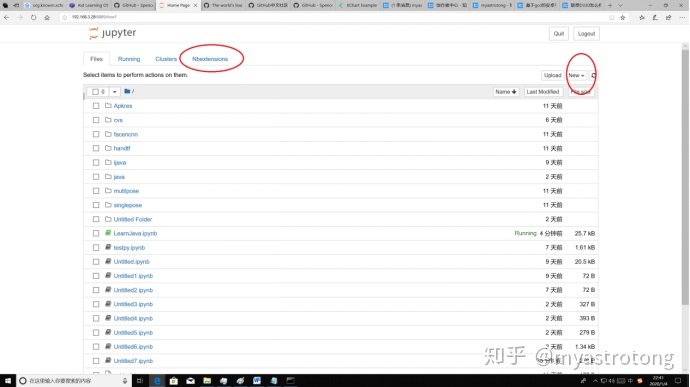
Task: Switch to Aid Learning browser tab
Action: tap(88, 5)
